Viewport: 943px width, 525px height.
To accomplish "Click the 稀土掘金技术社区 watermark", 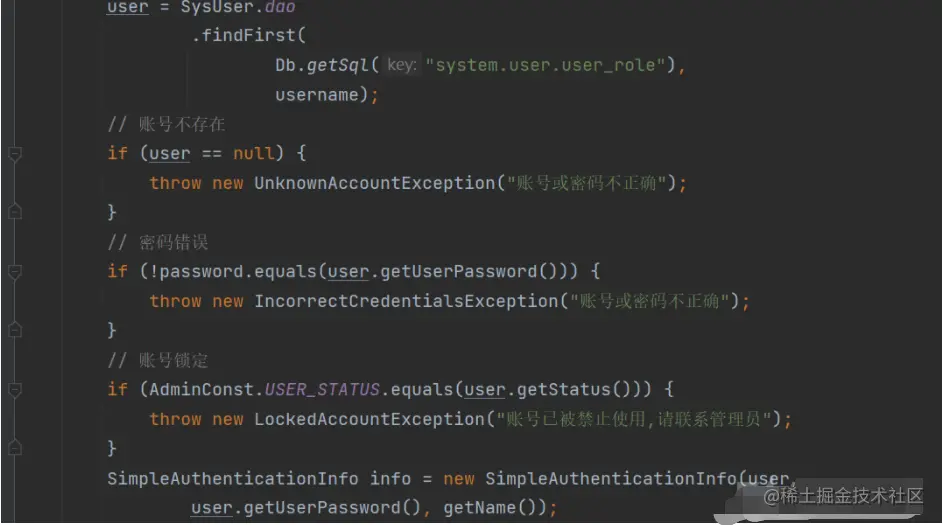I will pyautogui.click(x=843, y=496).
